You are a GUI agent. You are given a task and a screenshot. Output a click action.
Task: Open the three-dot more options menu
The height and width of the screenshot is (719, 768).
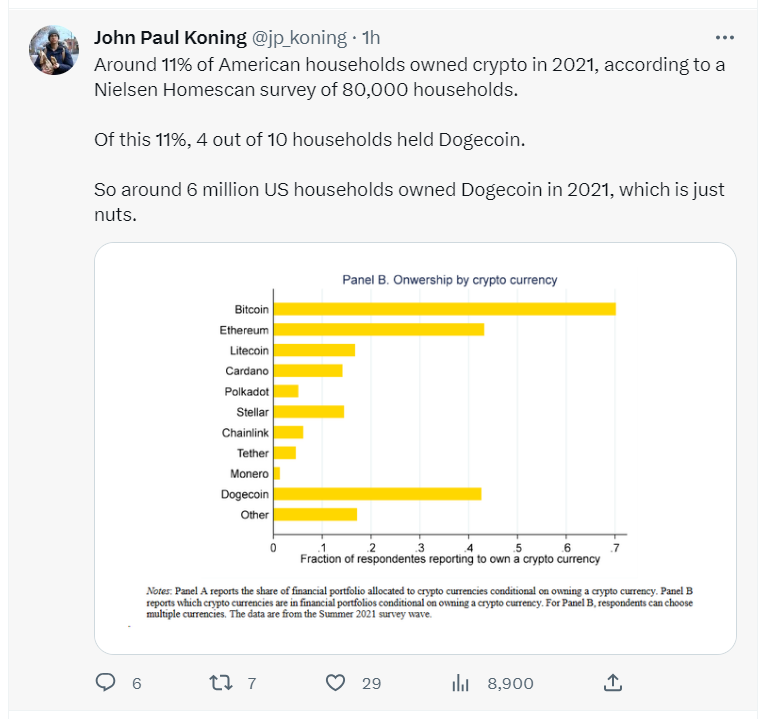coord(727,37)
